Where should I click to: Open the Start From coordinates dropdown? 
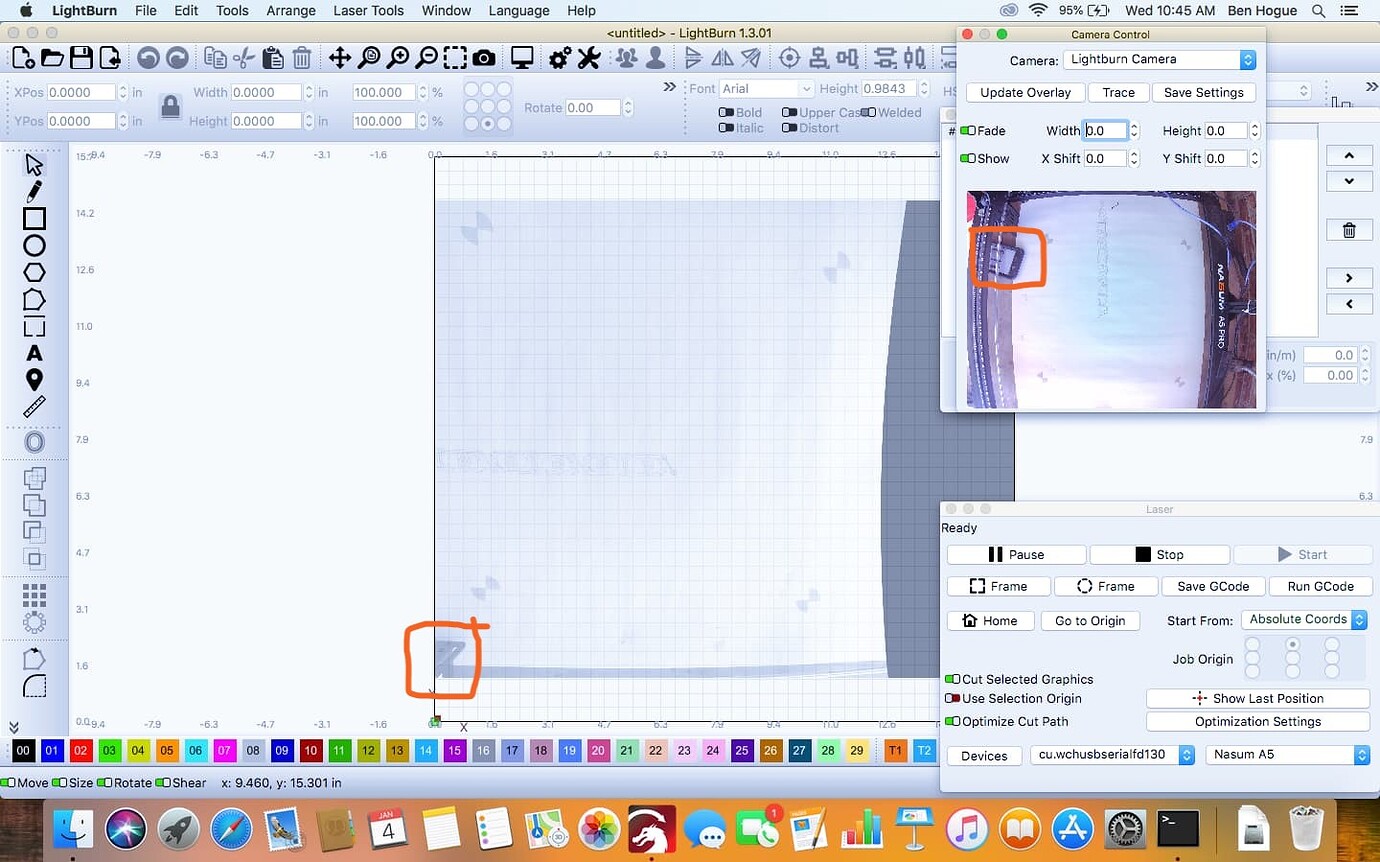tap(1303, 619)
